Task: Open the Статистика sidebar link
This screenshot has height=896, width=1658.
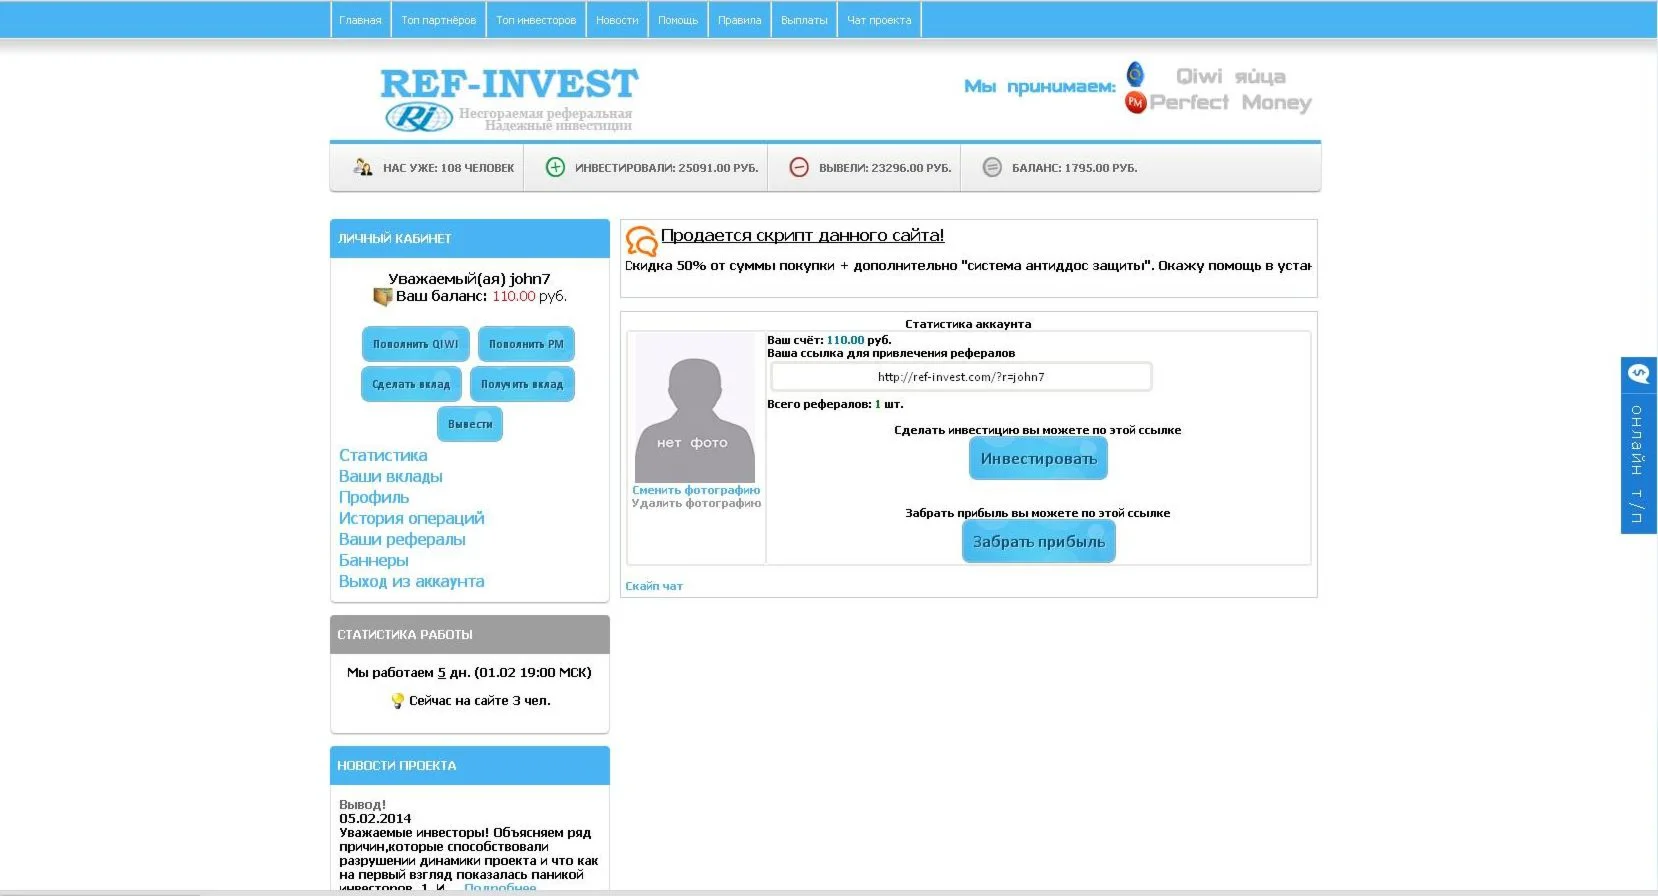Action: (x=383, y=455)
